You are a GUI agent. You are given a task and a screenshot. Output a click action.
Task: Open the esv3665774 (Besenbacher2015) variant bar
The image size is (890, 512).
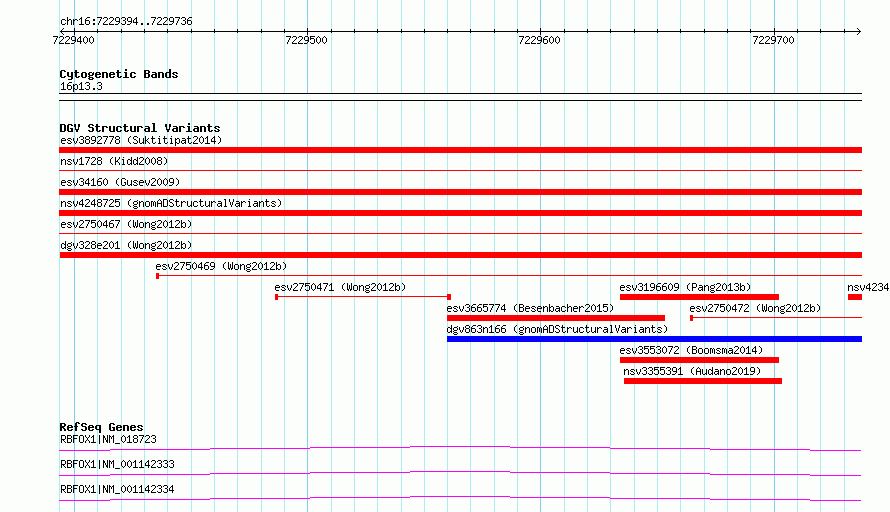pos(556,318)
